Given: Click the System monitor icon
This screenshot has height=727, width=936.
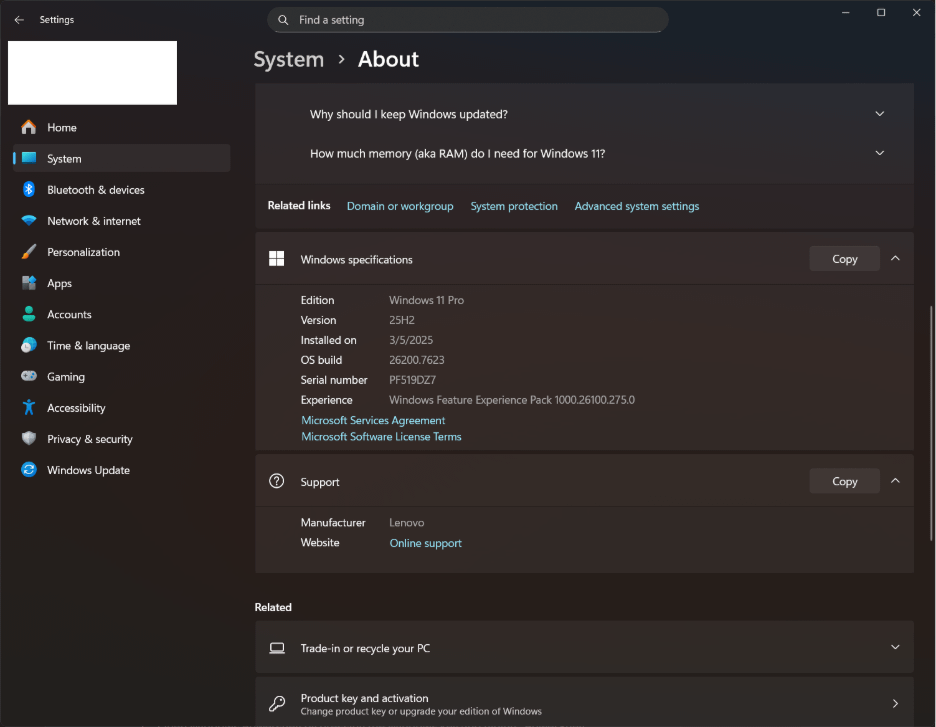Looking at the screenshot, I should click(x=29, y=158).
